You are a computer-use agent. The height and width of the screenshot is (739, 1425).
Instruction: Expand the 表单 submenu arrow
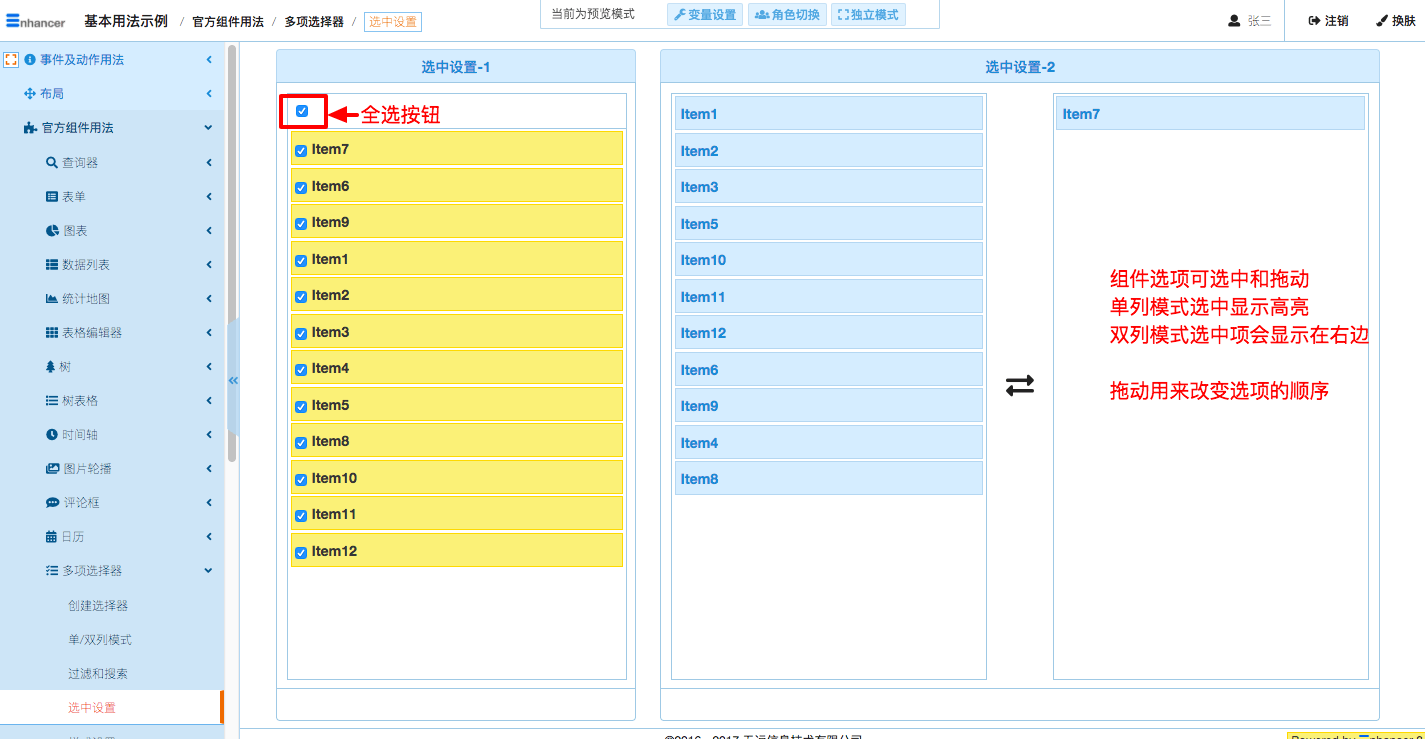pyautogui.click(x=209, y=197)
